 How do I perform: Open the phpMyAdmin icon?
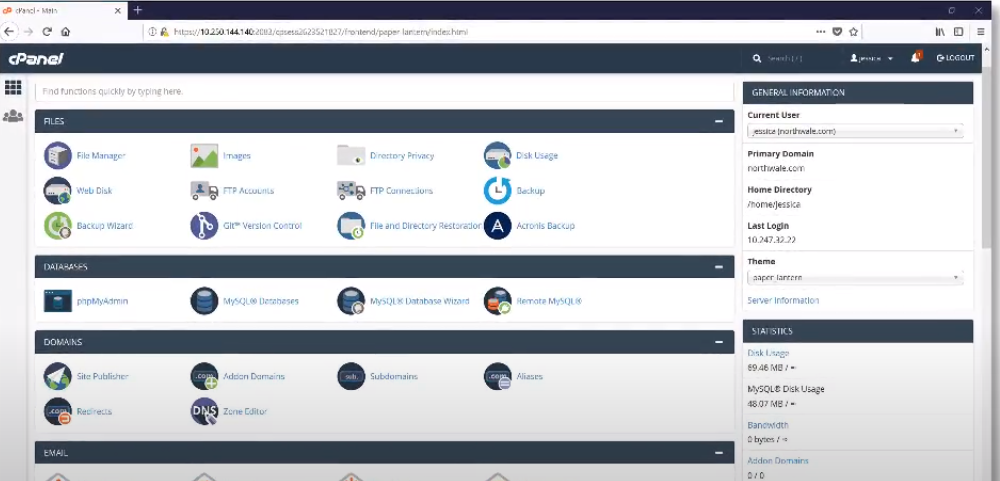pos(57,300)
